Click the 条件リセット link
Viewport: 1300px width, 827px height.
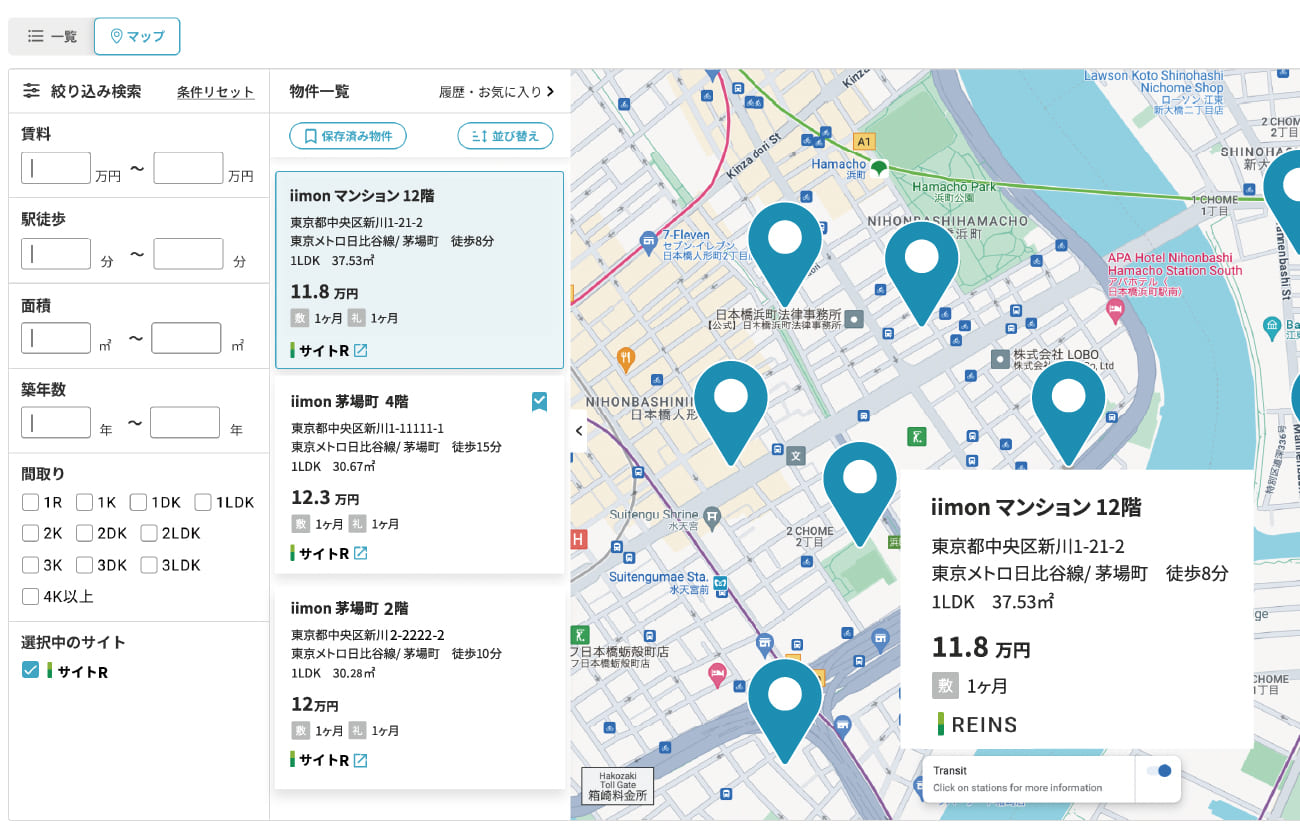point(215,92)
